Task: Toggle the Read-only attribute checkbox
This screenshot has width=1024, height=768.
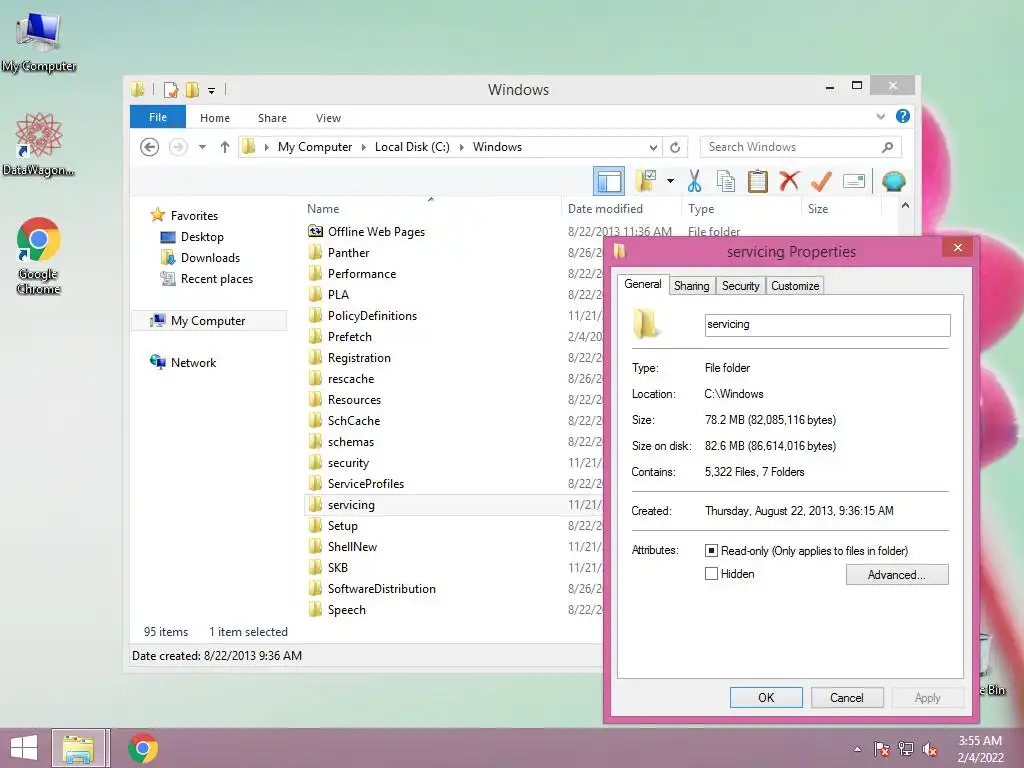Action: (711, 551)
